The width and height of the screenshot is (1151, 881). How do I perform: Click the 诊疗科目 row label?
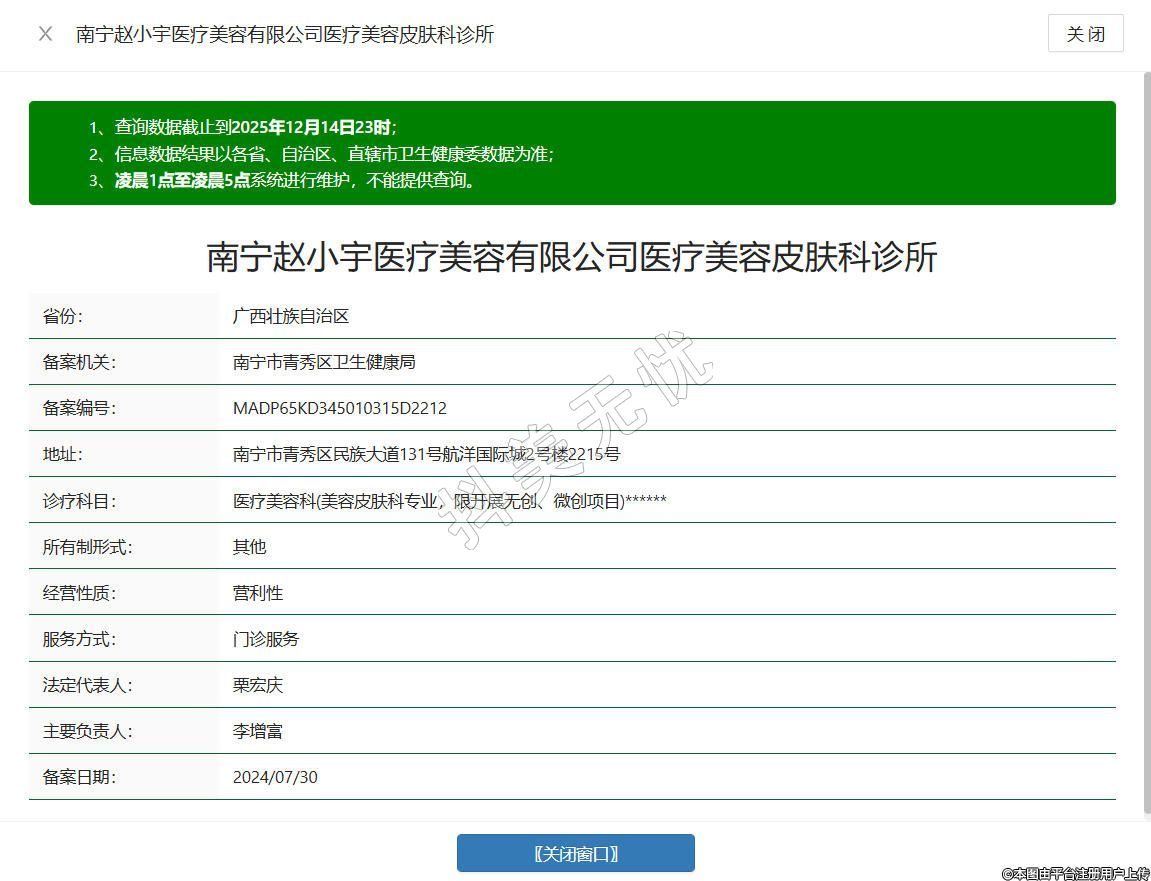point(79,500)
